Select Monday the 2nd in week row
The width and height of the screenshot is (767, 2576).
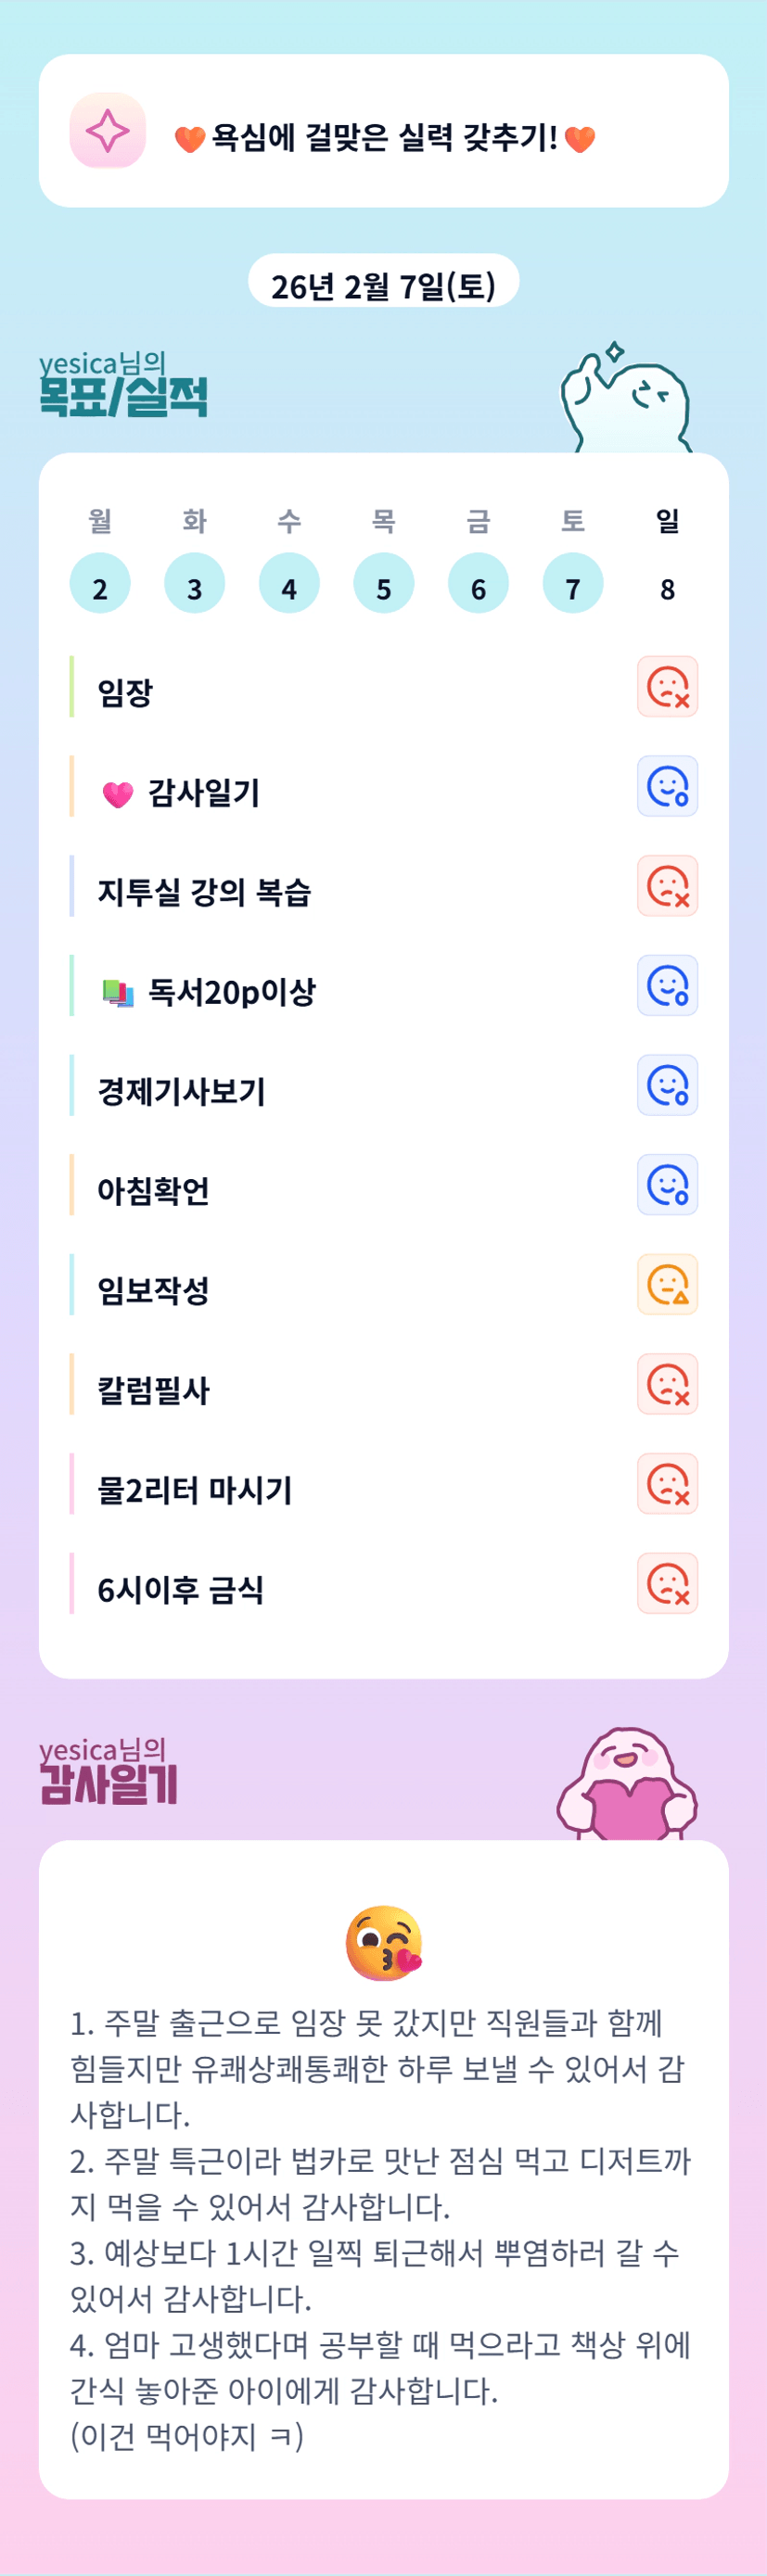point(100,583)
